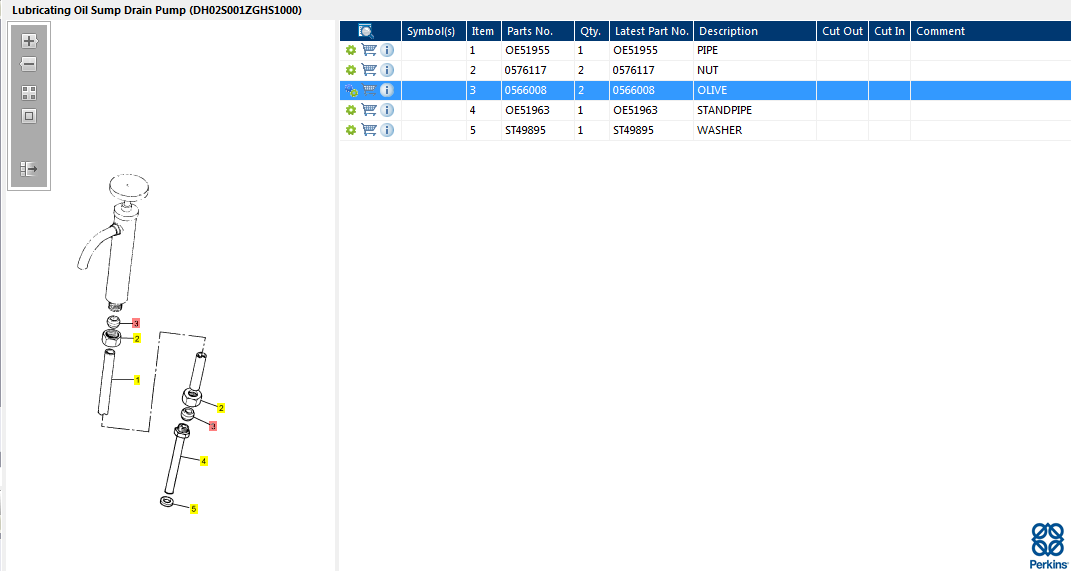Add OLIVE 0566008 to the cart
Image resolution: width=1071 pixels, height=571 pixels.
point(369,89)
